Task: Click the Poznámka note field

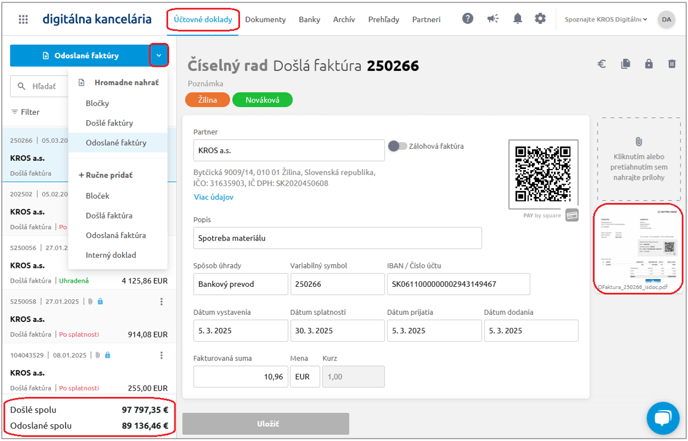Action: pyautogui.click(x=205, y=83)
